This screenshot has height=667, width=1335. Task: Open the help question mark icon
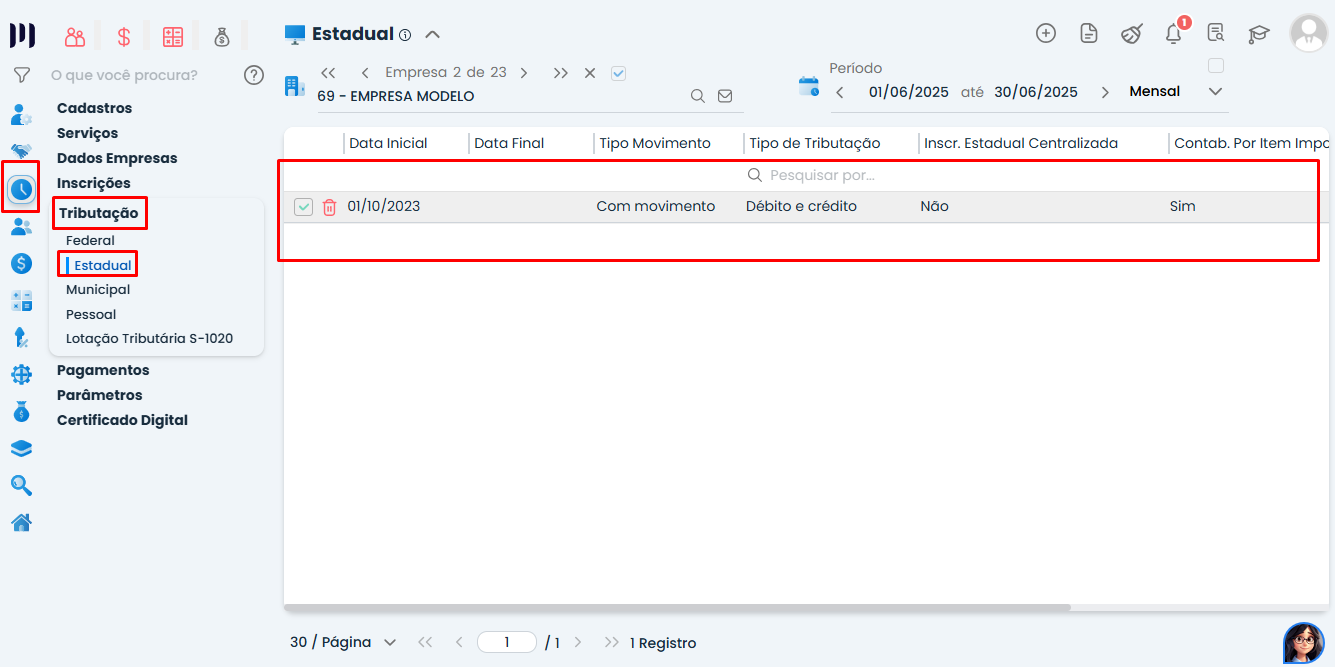click(254, 75)
